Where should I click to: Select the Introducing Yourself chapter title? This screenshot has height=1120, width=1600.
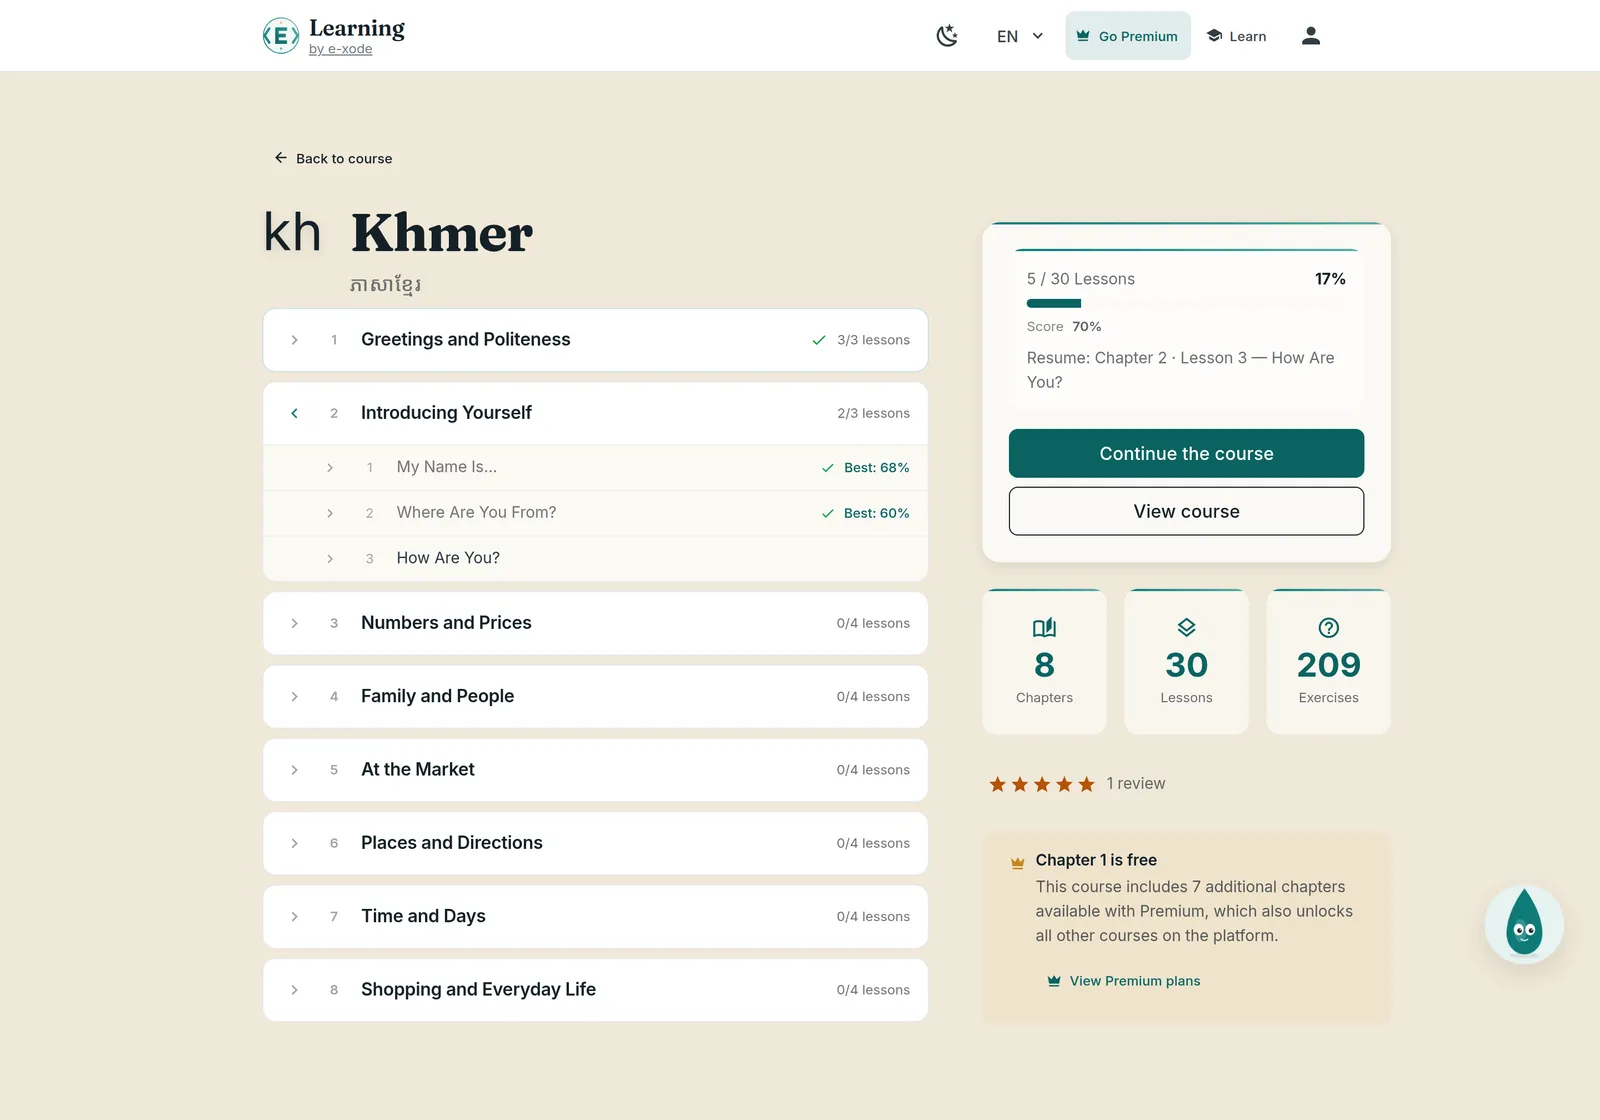coord(446,412)
